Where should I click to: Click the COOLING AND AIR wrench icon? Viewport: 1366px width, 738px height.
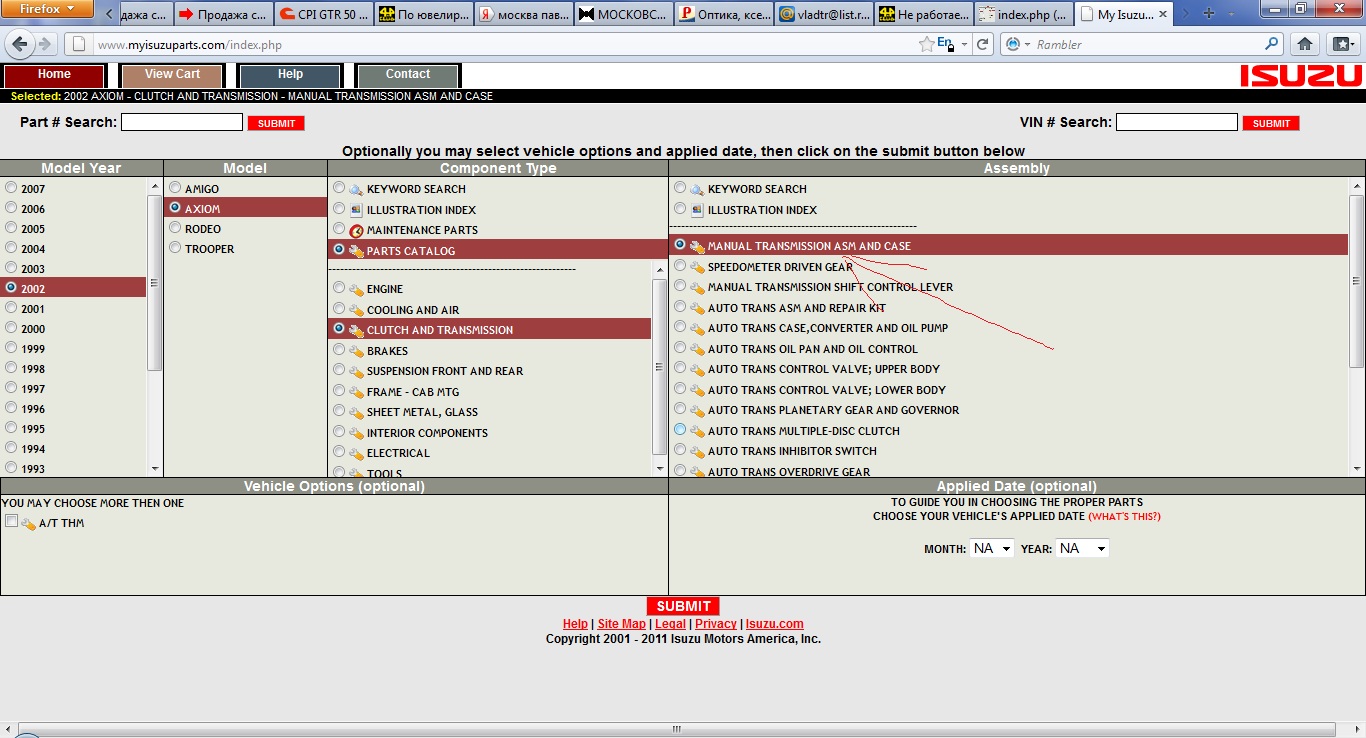point(355,310)
